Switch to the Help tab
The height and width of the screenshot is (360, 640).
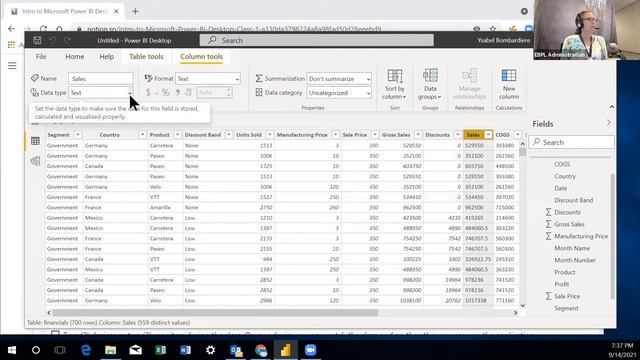click(107, 56)
